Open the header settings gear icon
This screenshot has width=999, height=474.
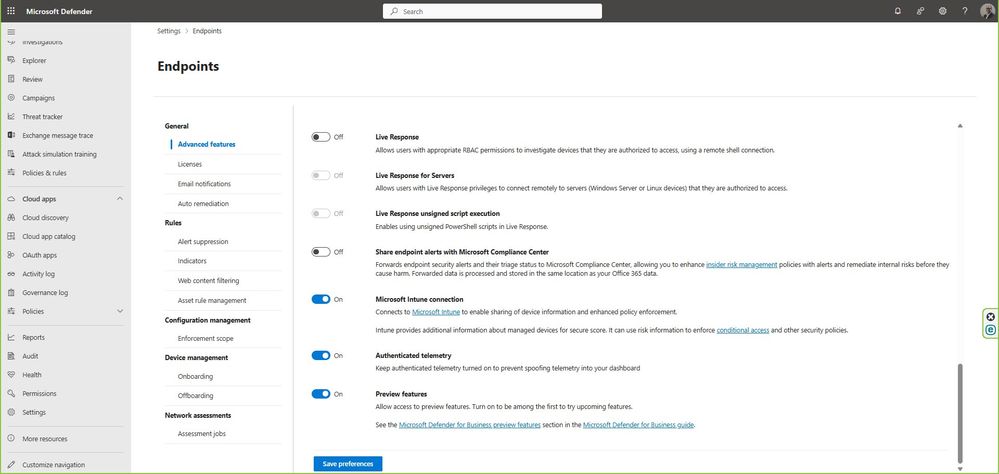(x=942, y=11)
